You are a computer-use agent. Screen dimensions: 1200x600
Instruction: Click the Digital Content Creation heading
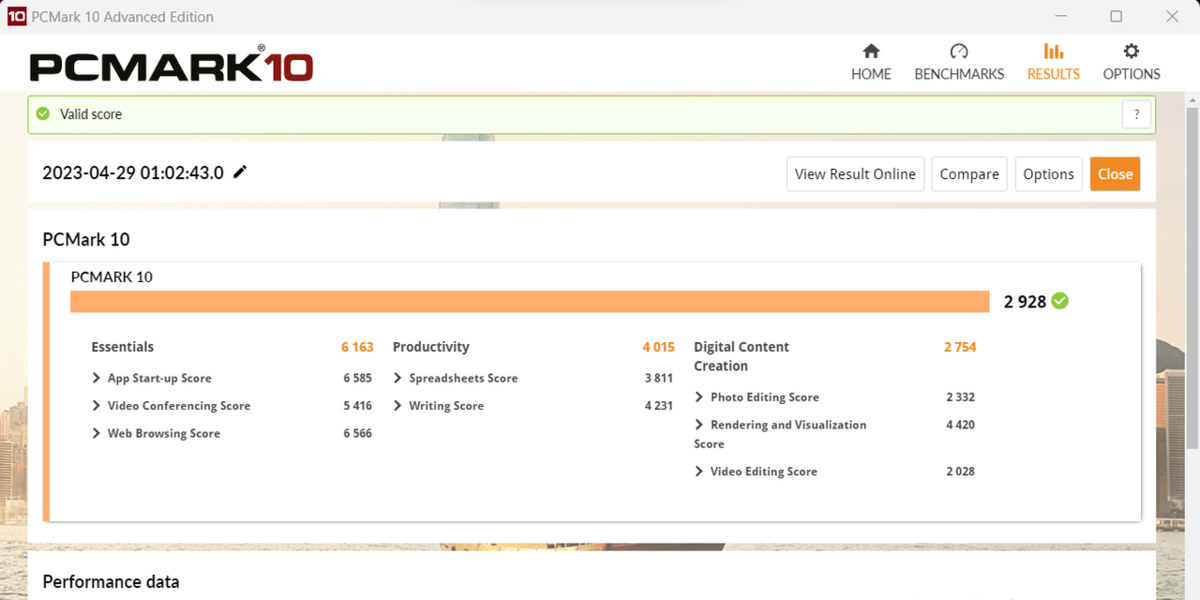(x=742, y=356)
